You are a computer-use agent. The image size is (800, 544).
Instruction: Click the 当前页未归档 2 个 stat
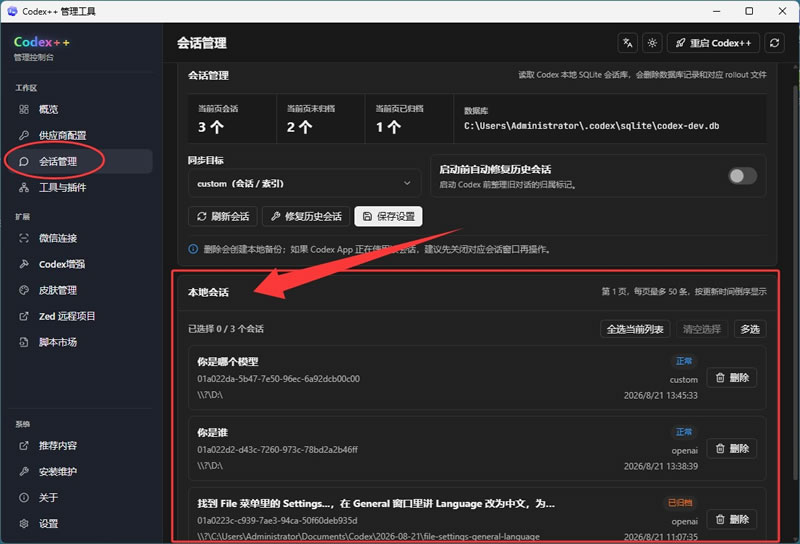(x=320, y=118)
